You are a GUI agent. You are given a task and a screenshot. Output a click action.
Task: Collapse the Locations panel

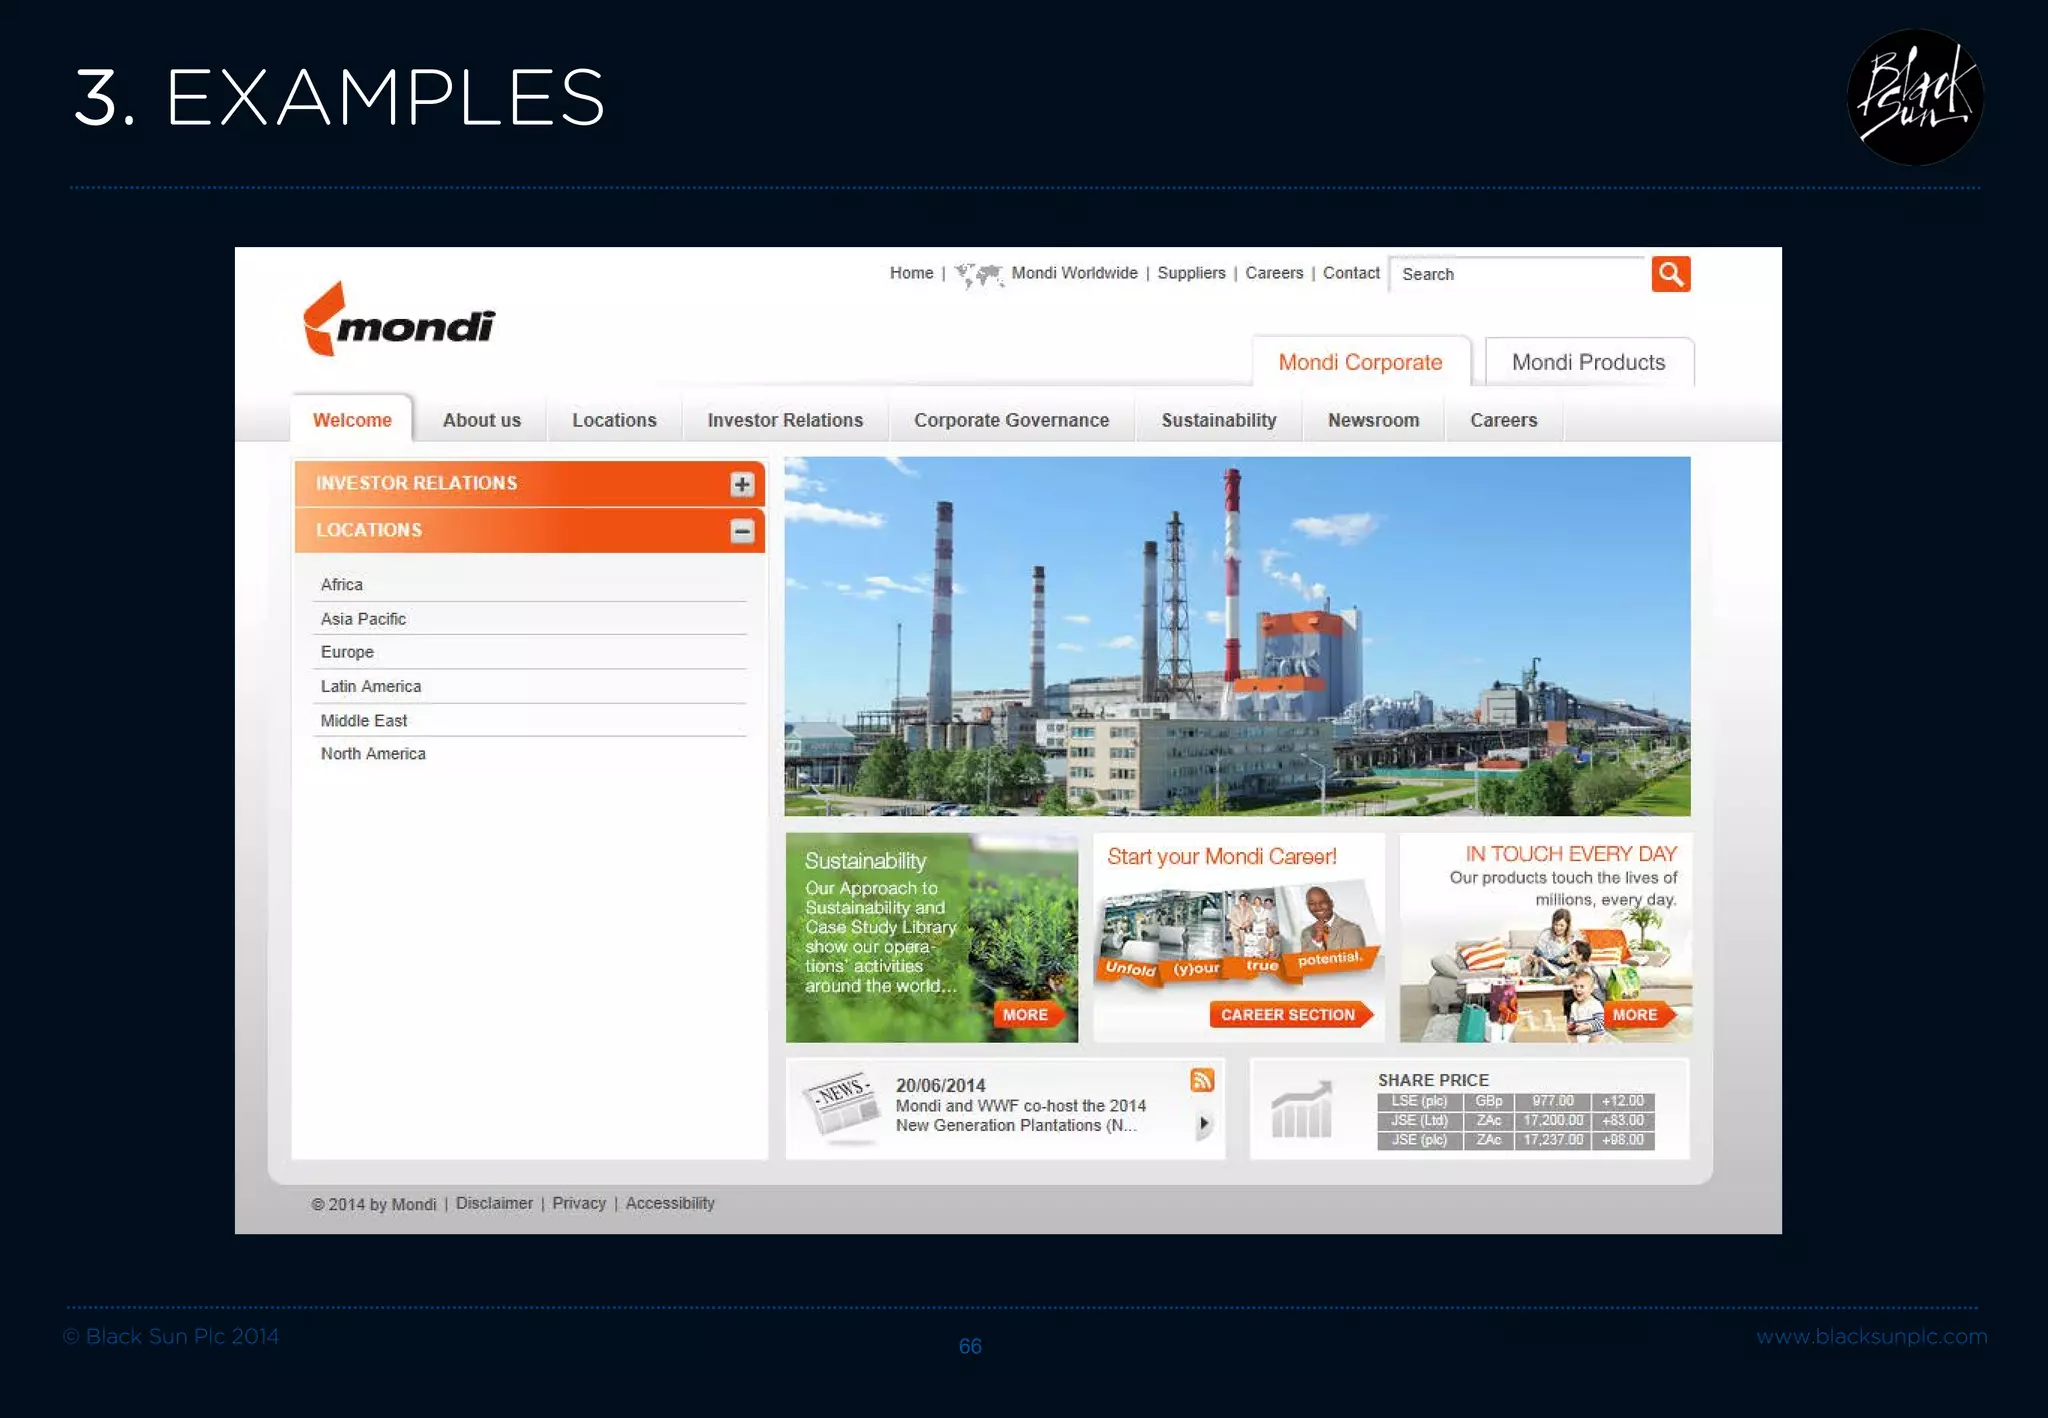pyautogui.click(x=741, y=531)
